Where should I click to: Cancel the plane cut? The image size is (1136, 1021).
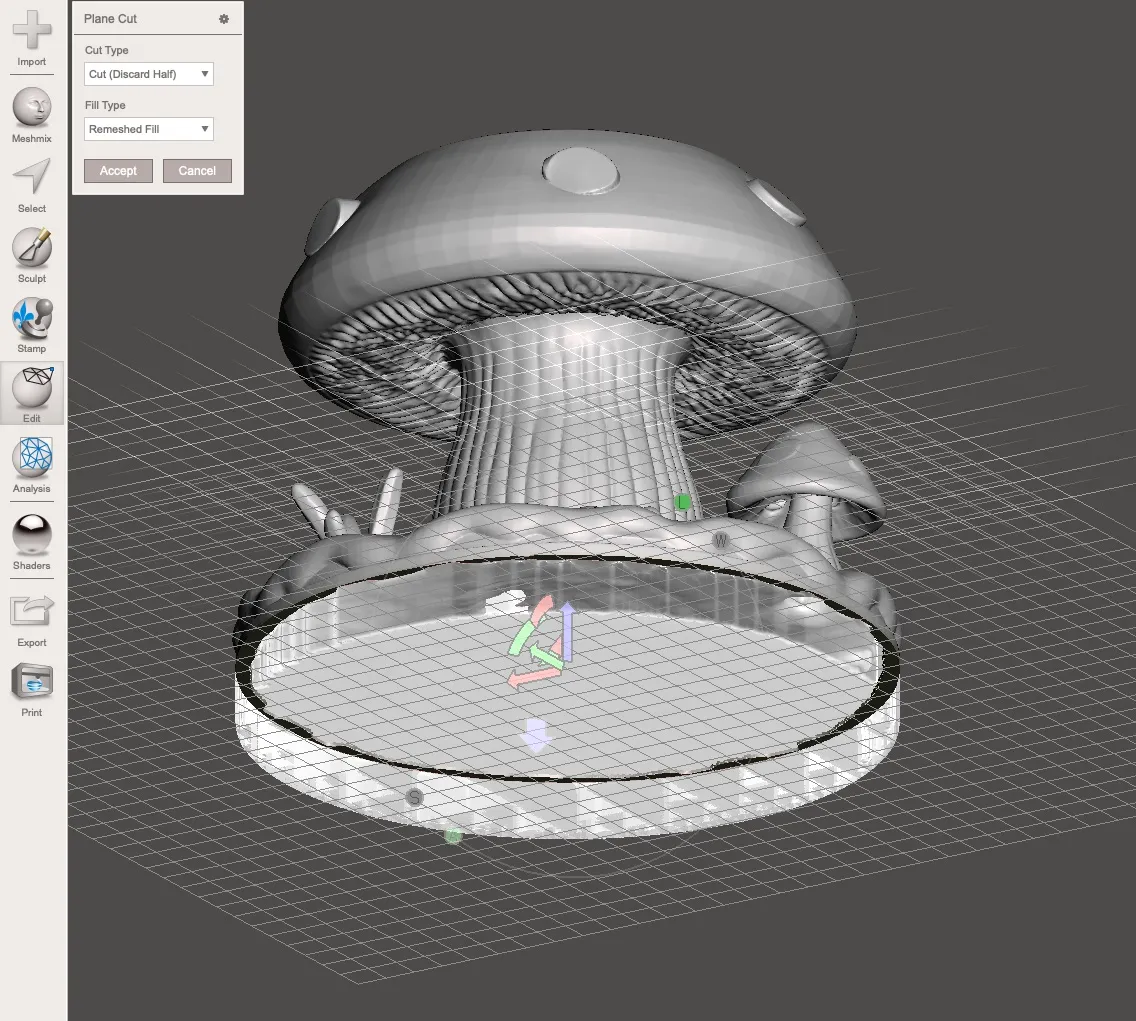click(196, 170)
